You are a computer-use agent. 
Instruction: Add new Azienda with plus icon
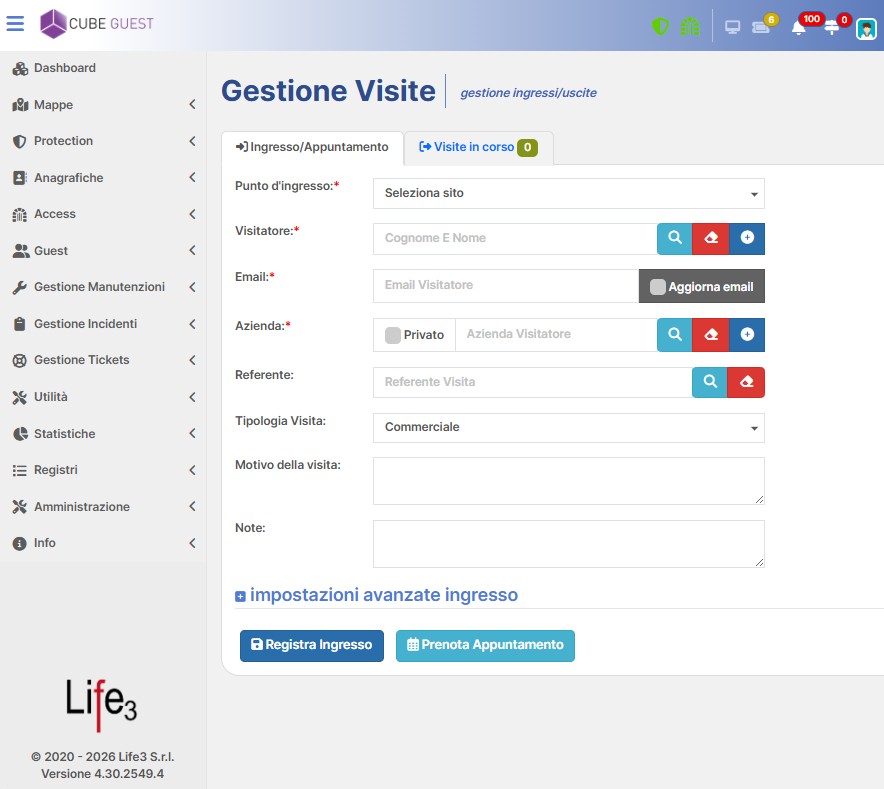[747, 335]
